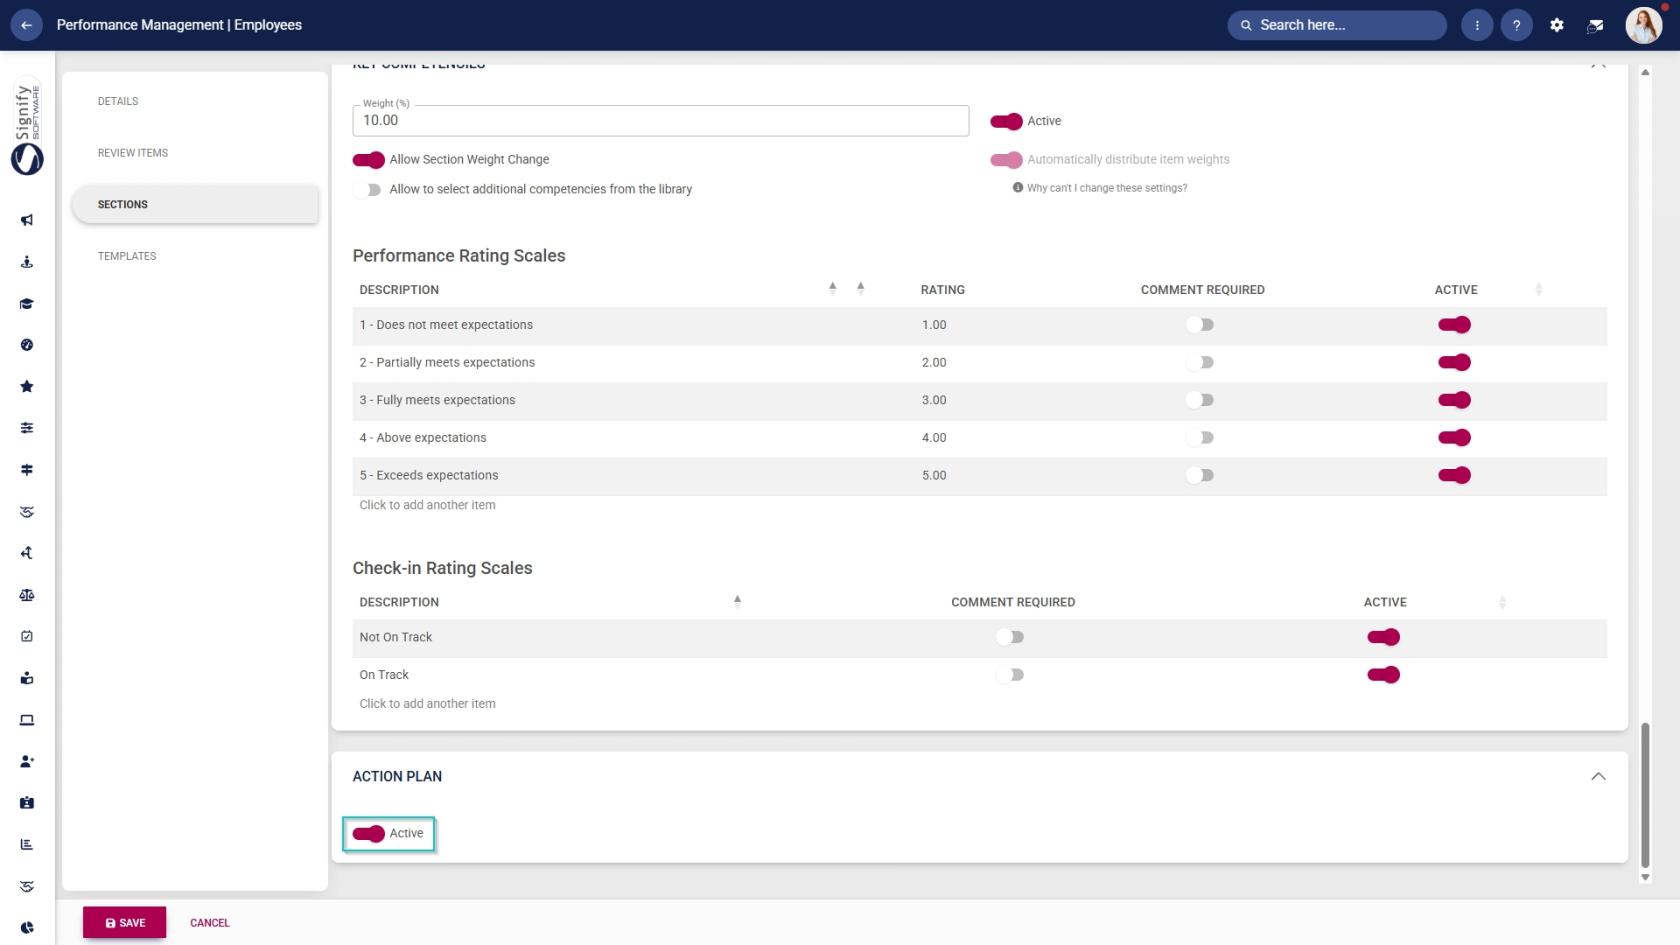Click the info icon beside Why can't I change
This screenshot has width=1680, height=945.
click(x=1017, y=188)
